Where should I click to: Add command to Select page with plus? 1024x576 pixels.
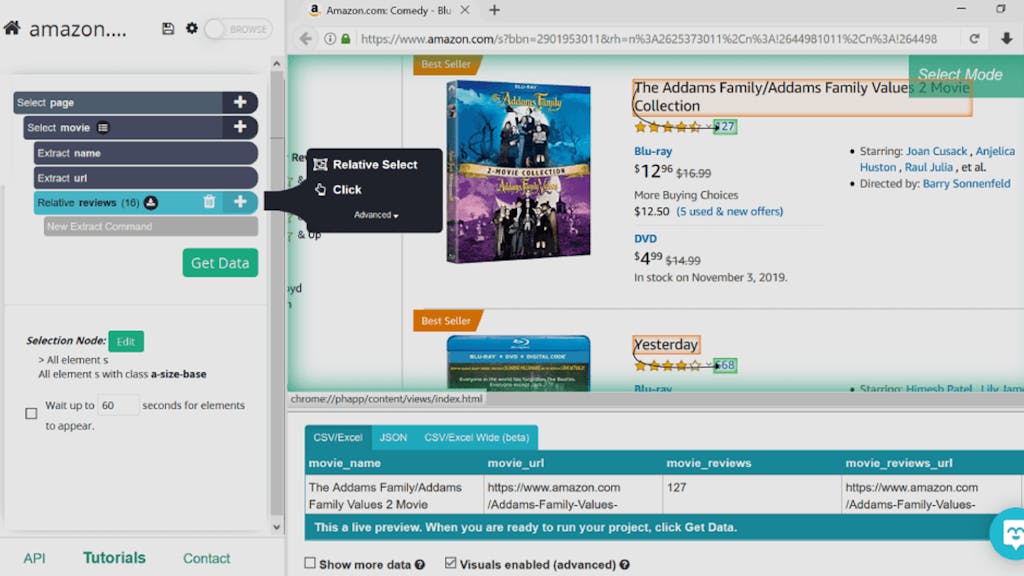tap(240, 103)
